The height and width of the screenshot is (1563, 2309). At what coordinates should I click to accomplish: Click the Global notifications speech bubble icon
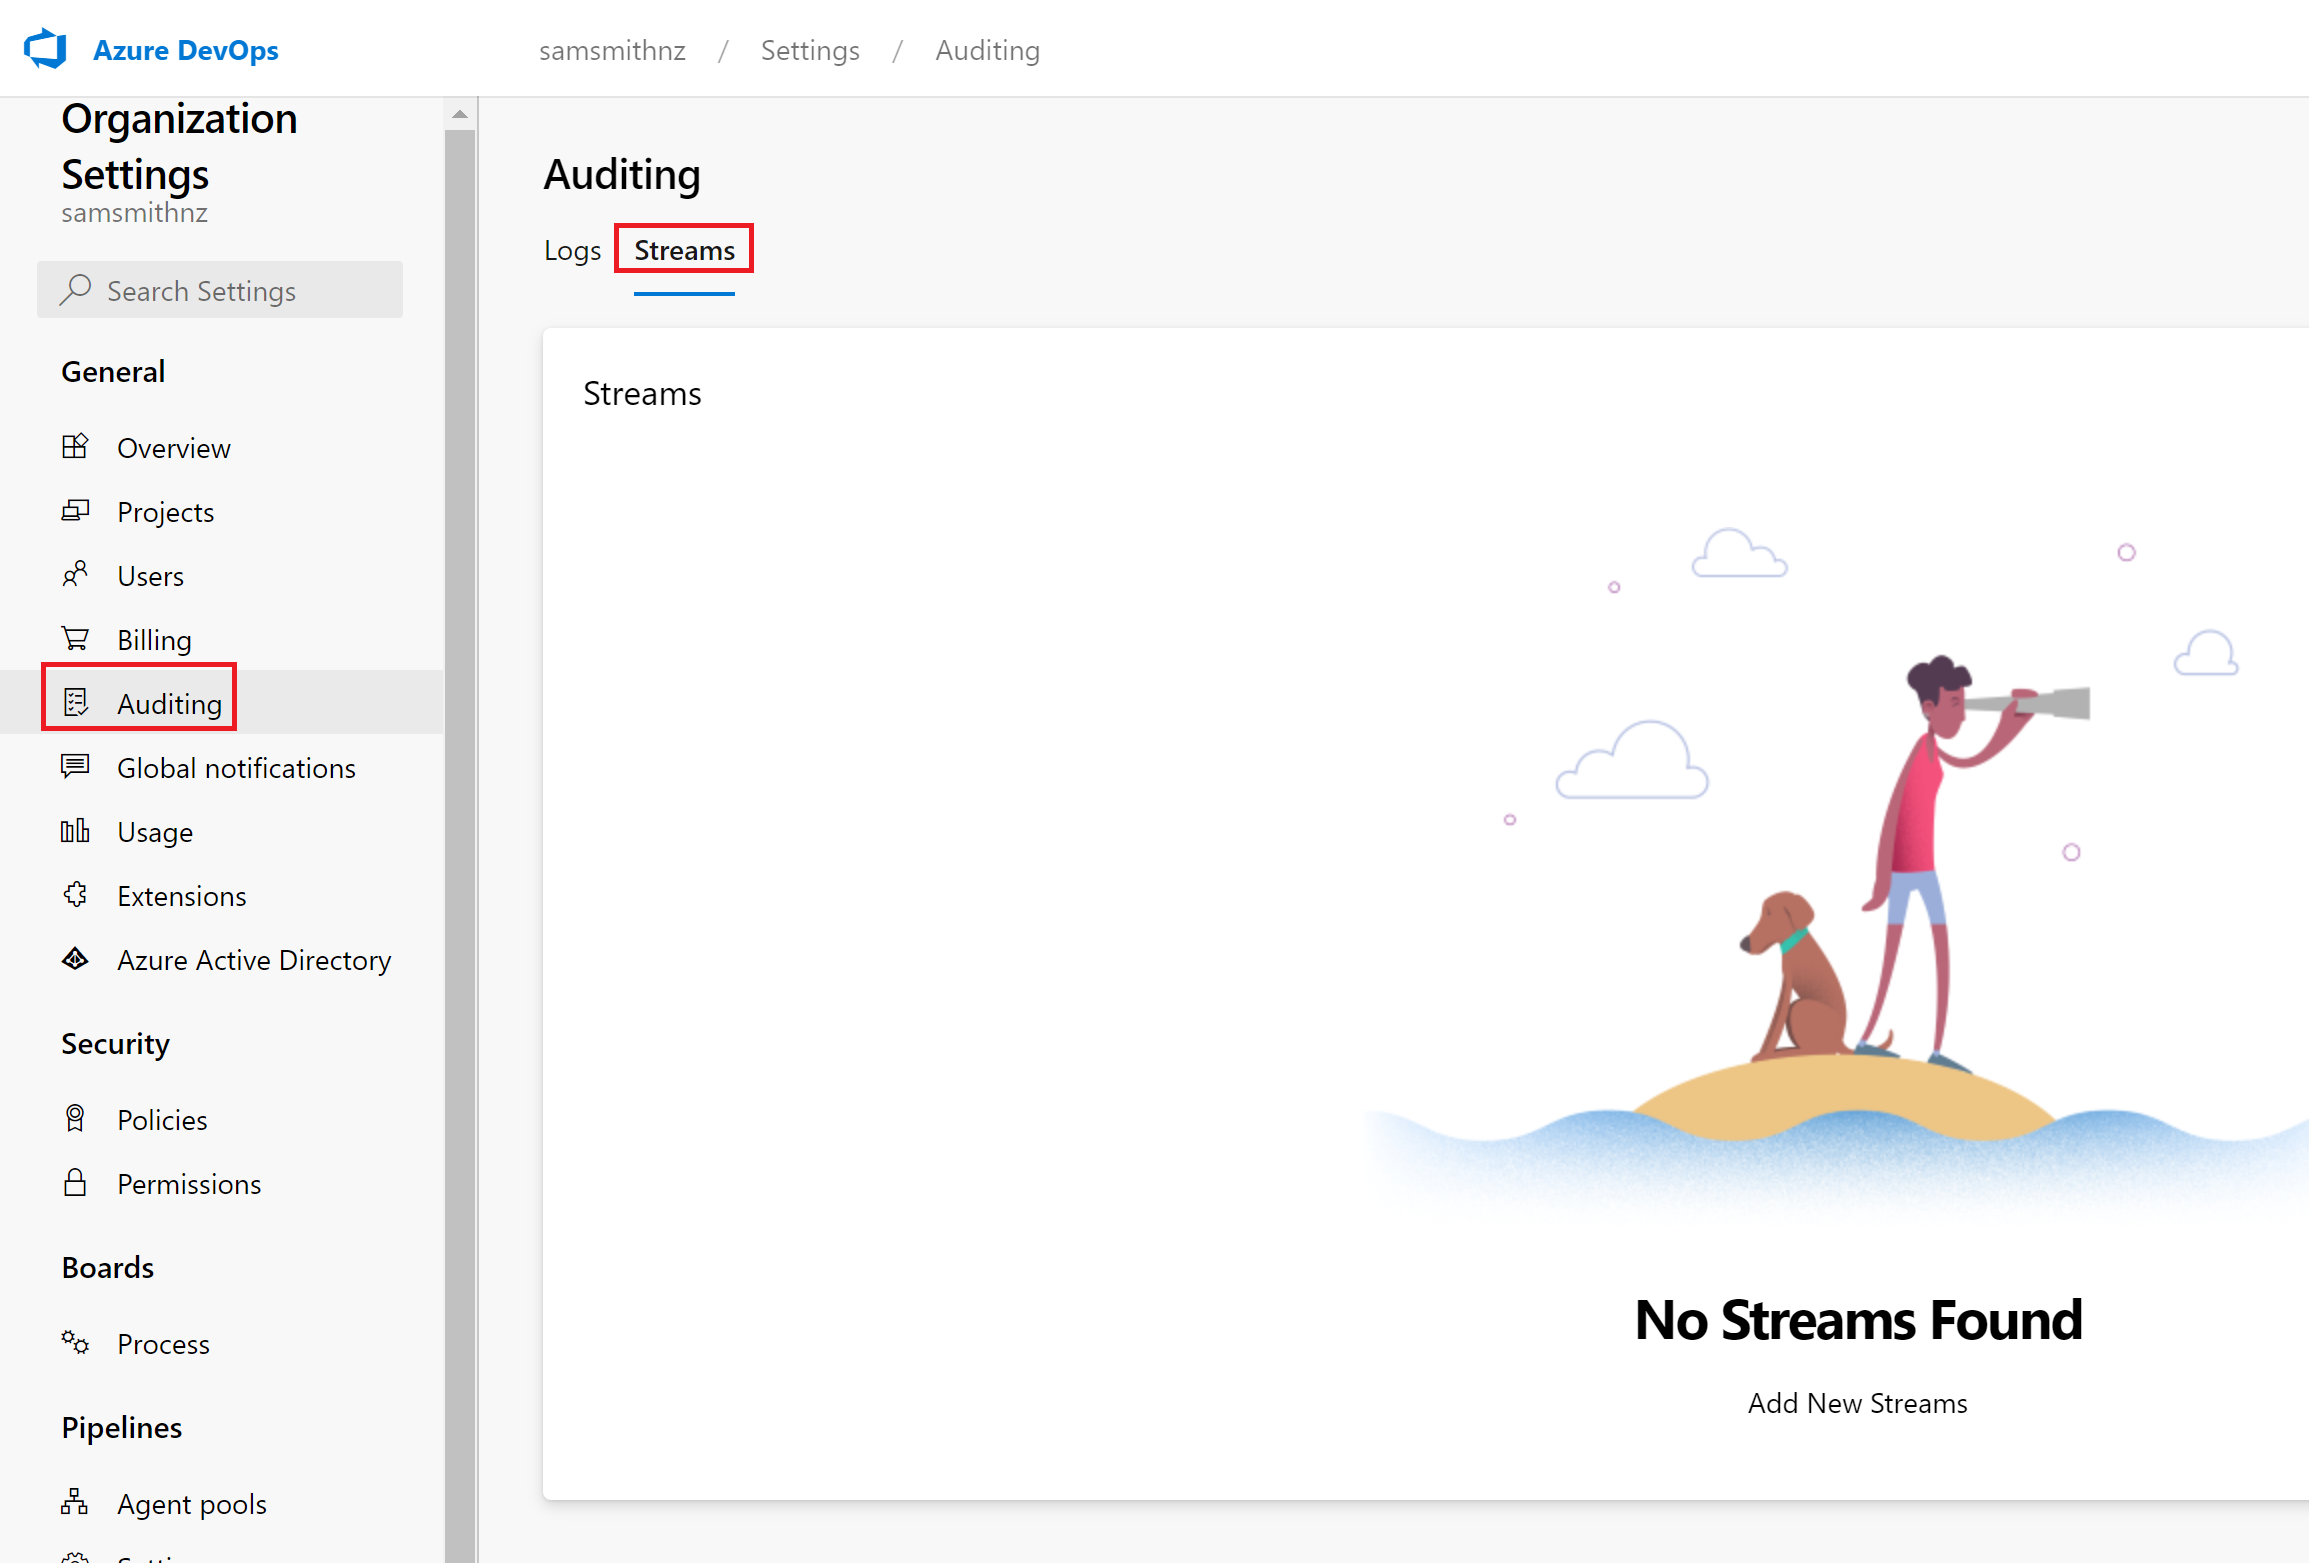[75, 767]
